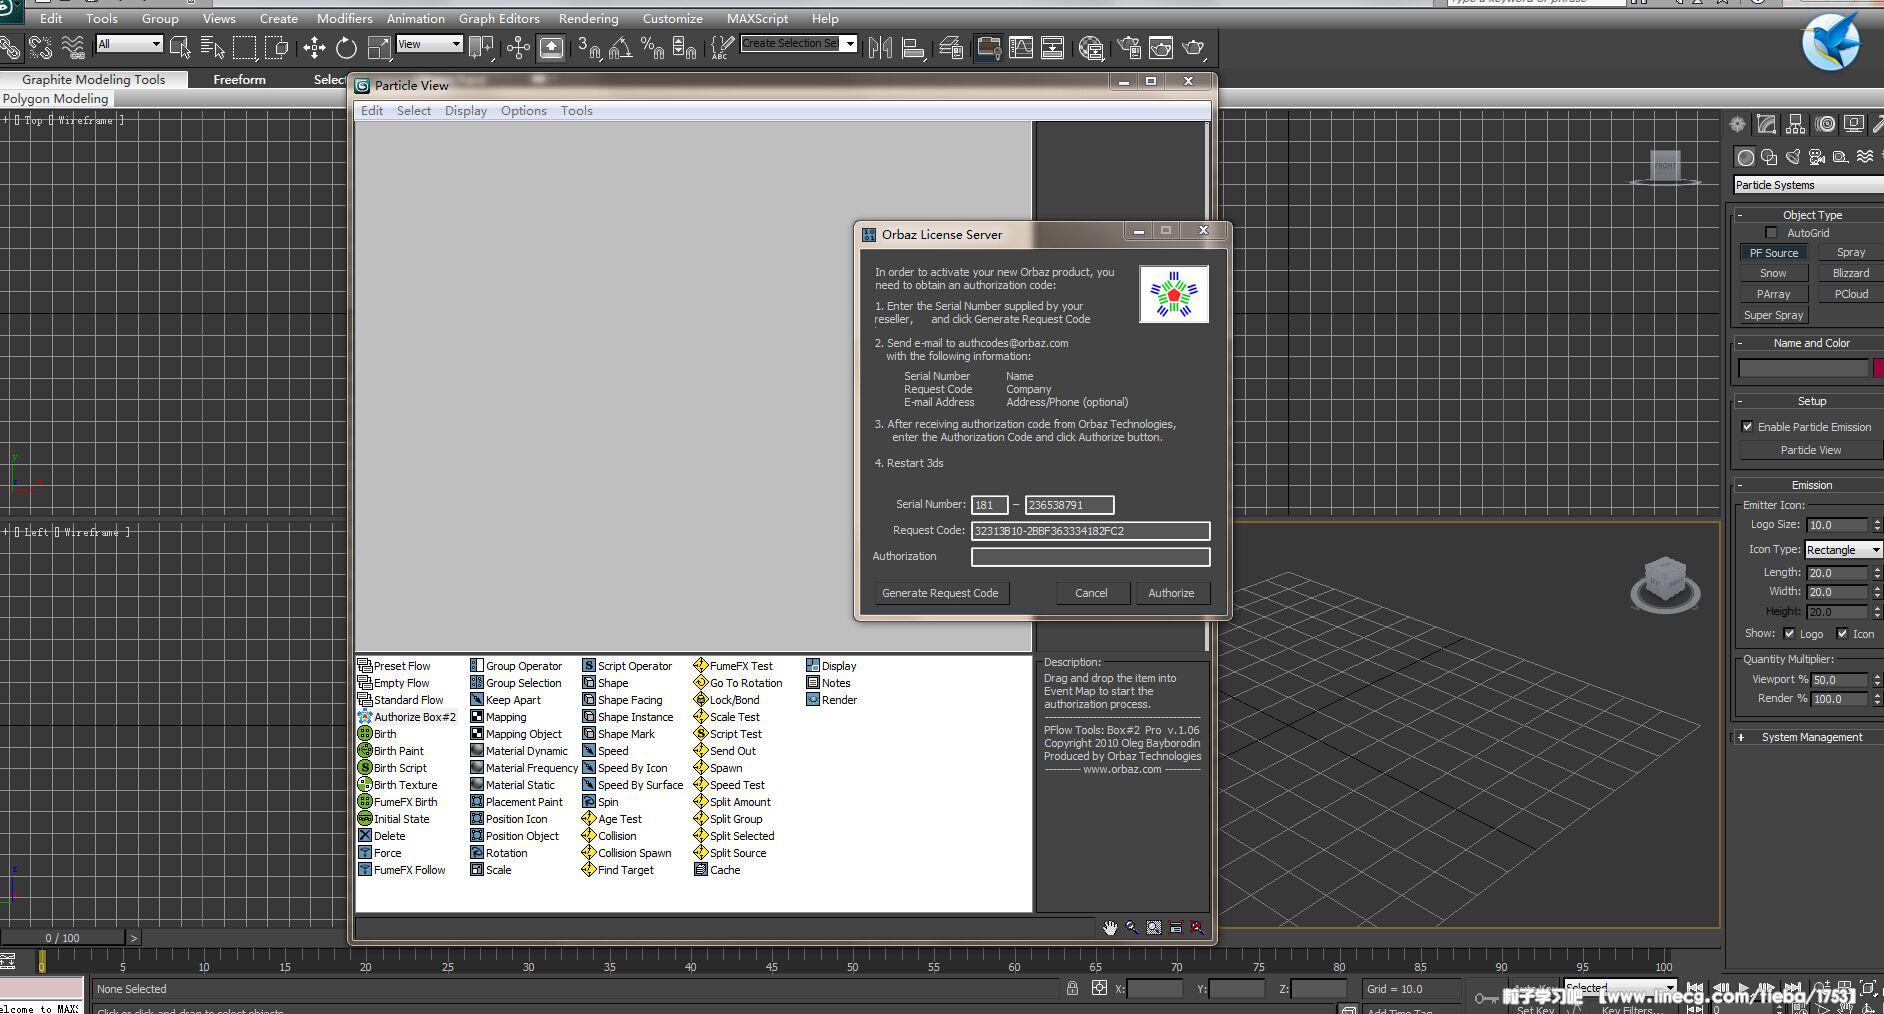The width and height of the screenshot is (1884, 1014).
Task: Toggle the Percent Snap icon
Action: pyautogui.click(x=652, y=47)
